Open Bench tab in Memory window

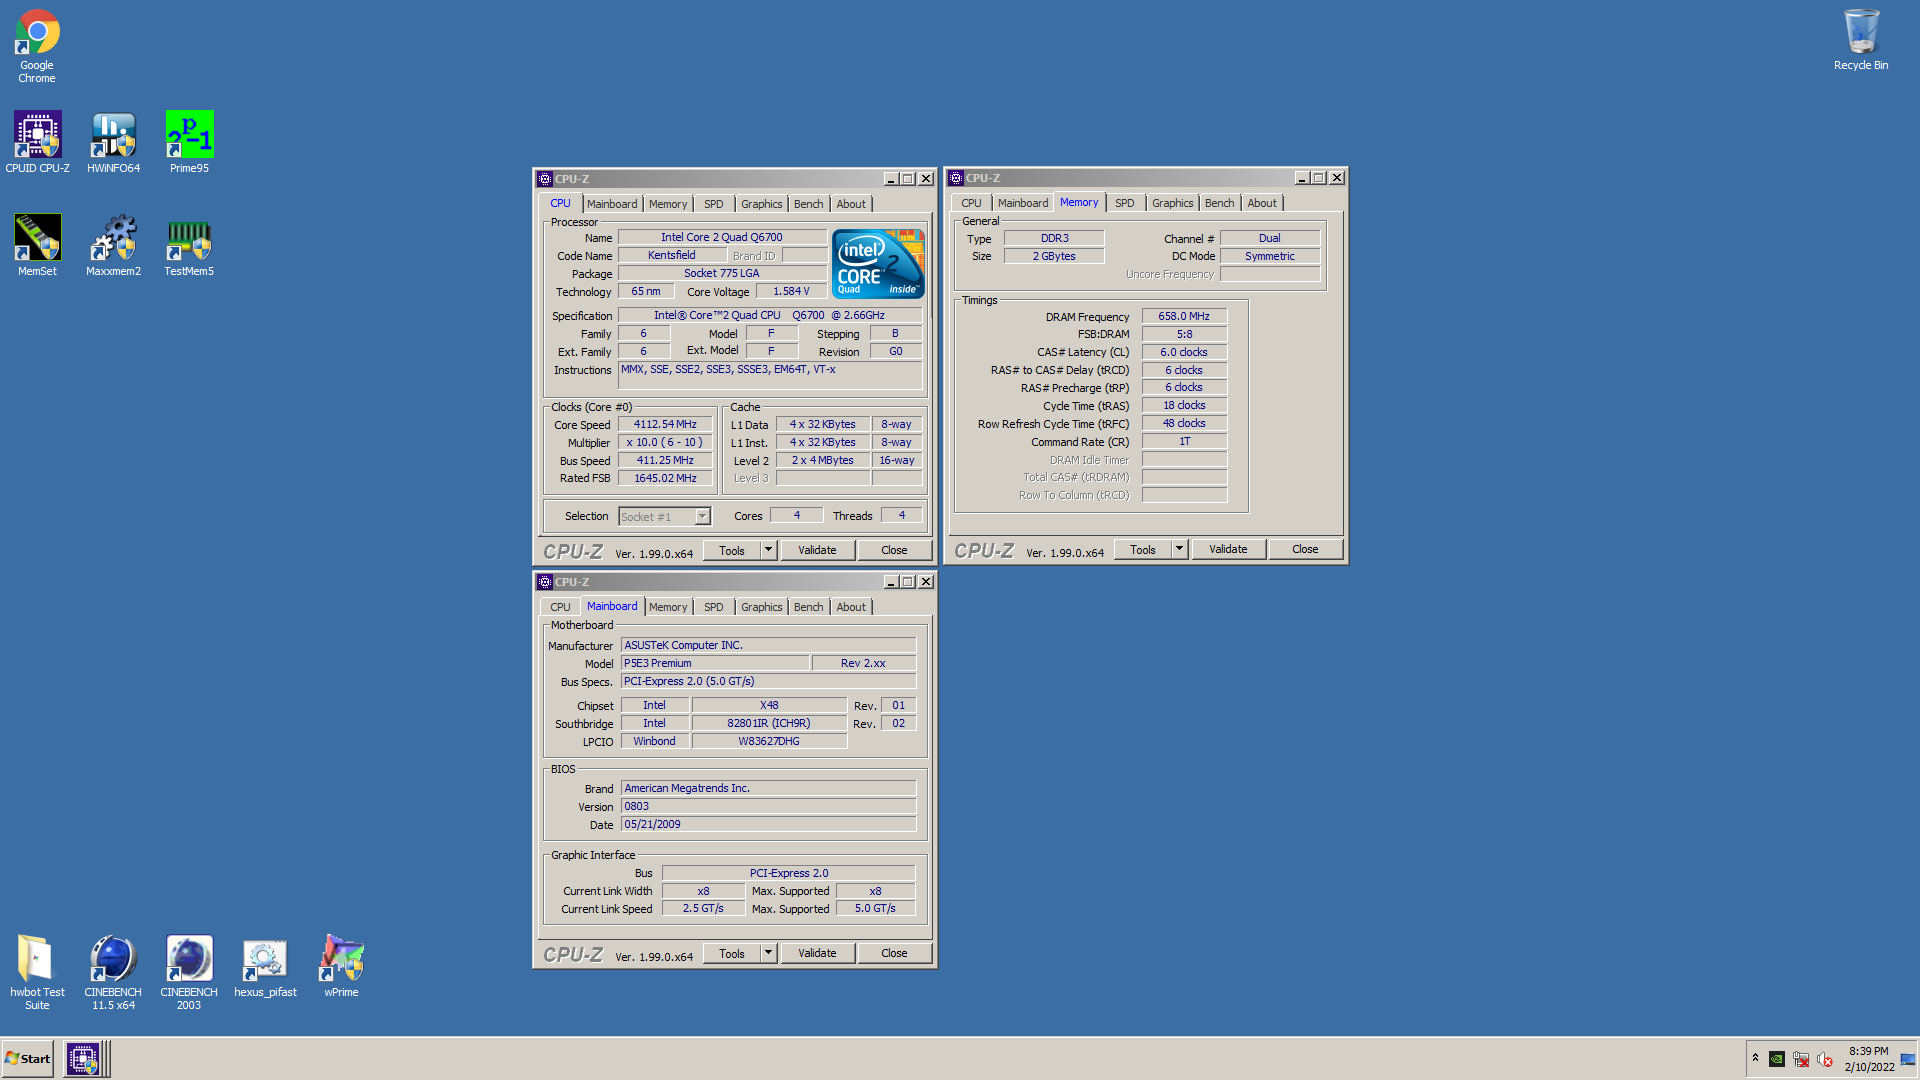[x=1219, y=203]
